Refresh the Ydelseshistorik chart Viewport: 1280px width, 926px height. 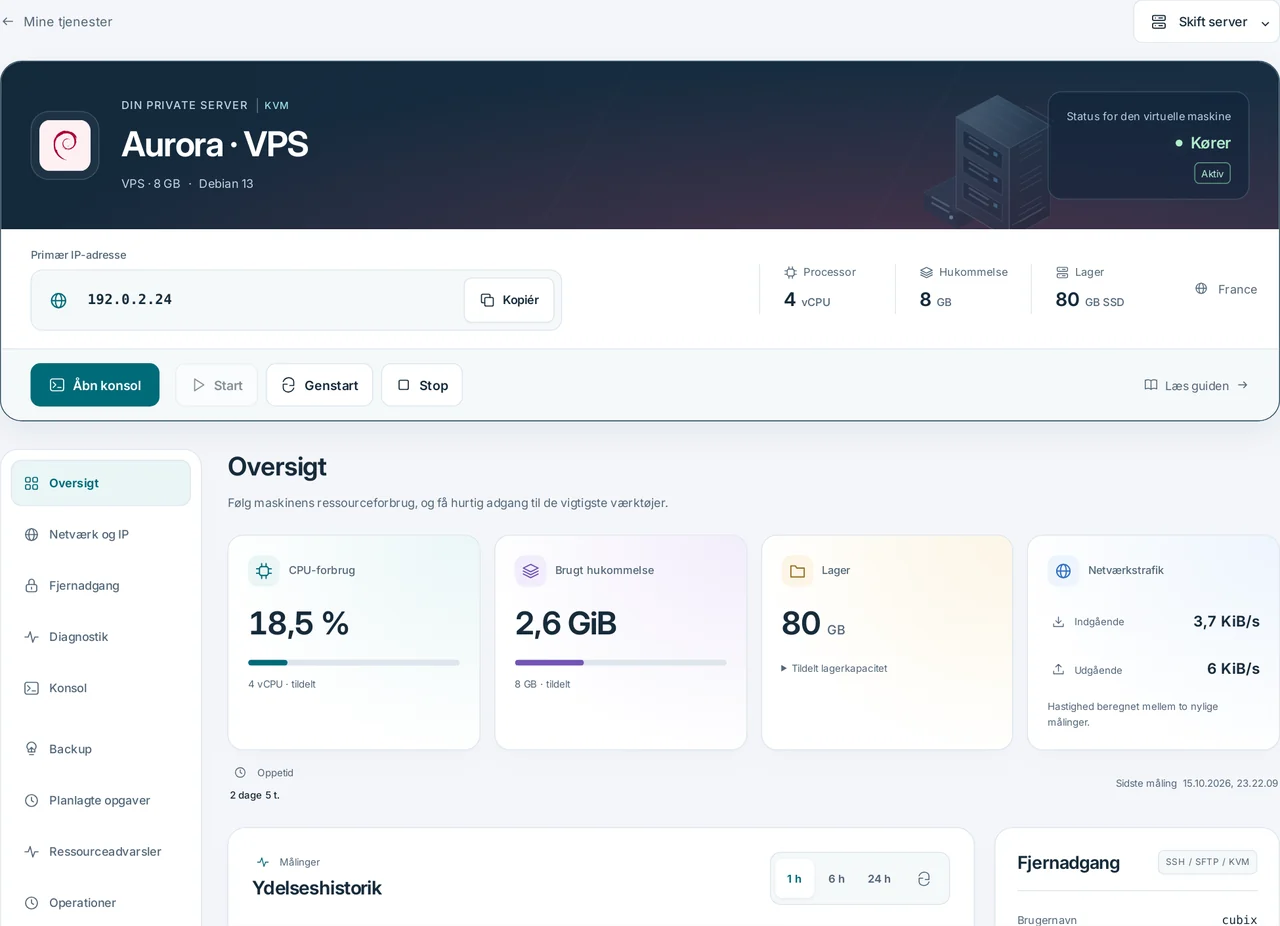point(924,879)
